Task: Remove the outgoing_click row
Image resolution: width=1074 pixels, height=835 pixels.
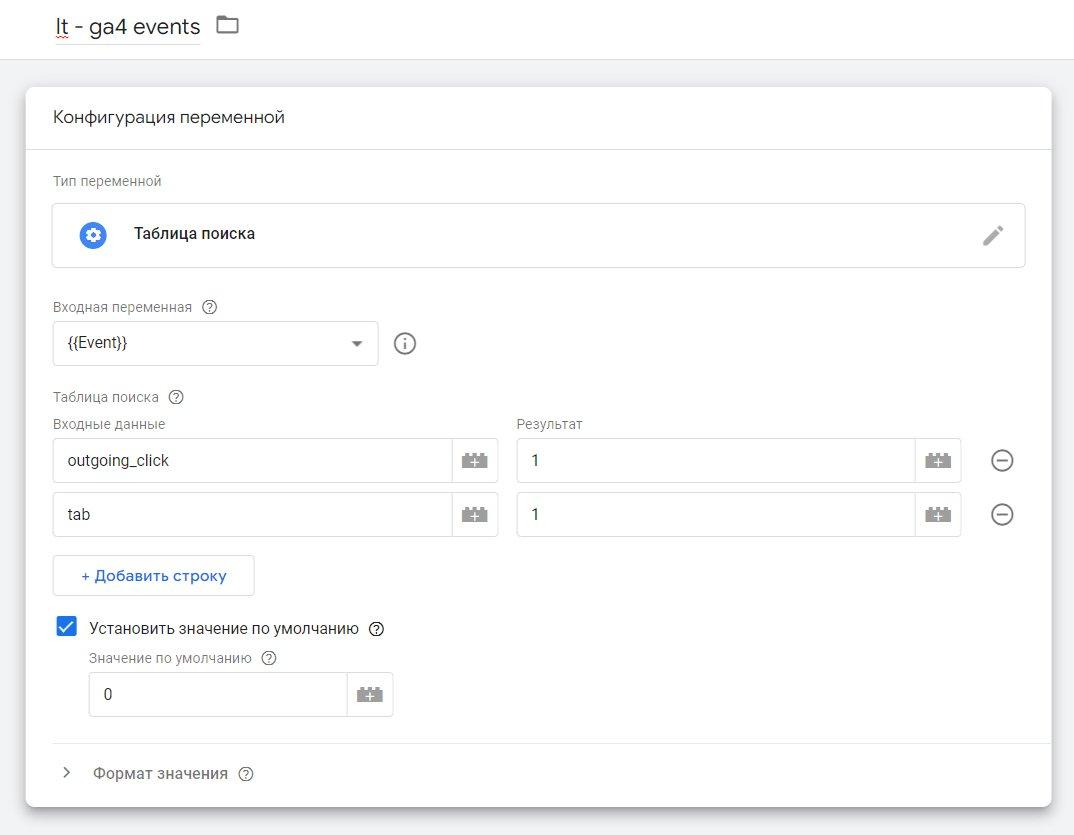Action: coord(1002,461)
